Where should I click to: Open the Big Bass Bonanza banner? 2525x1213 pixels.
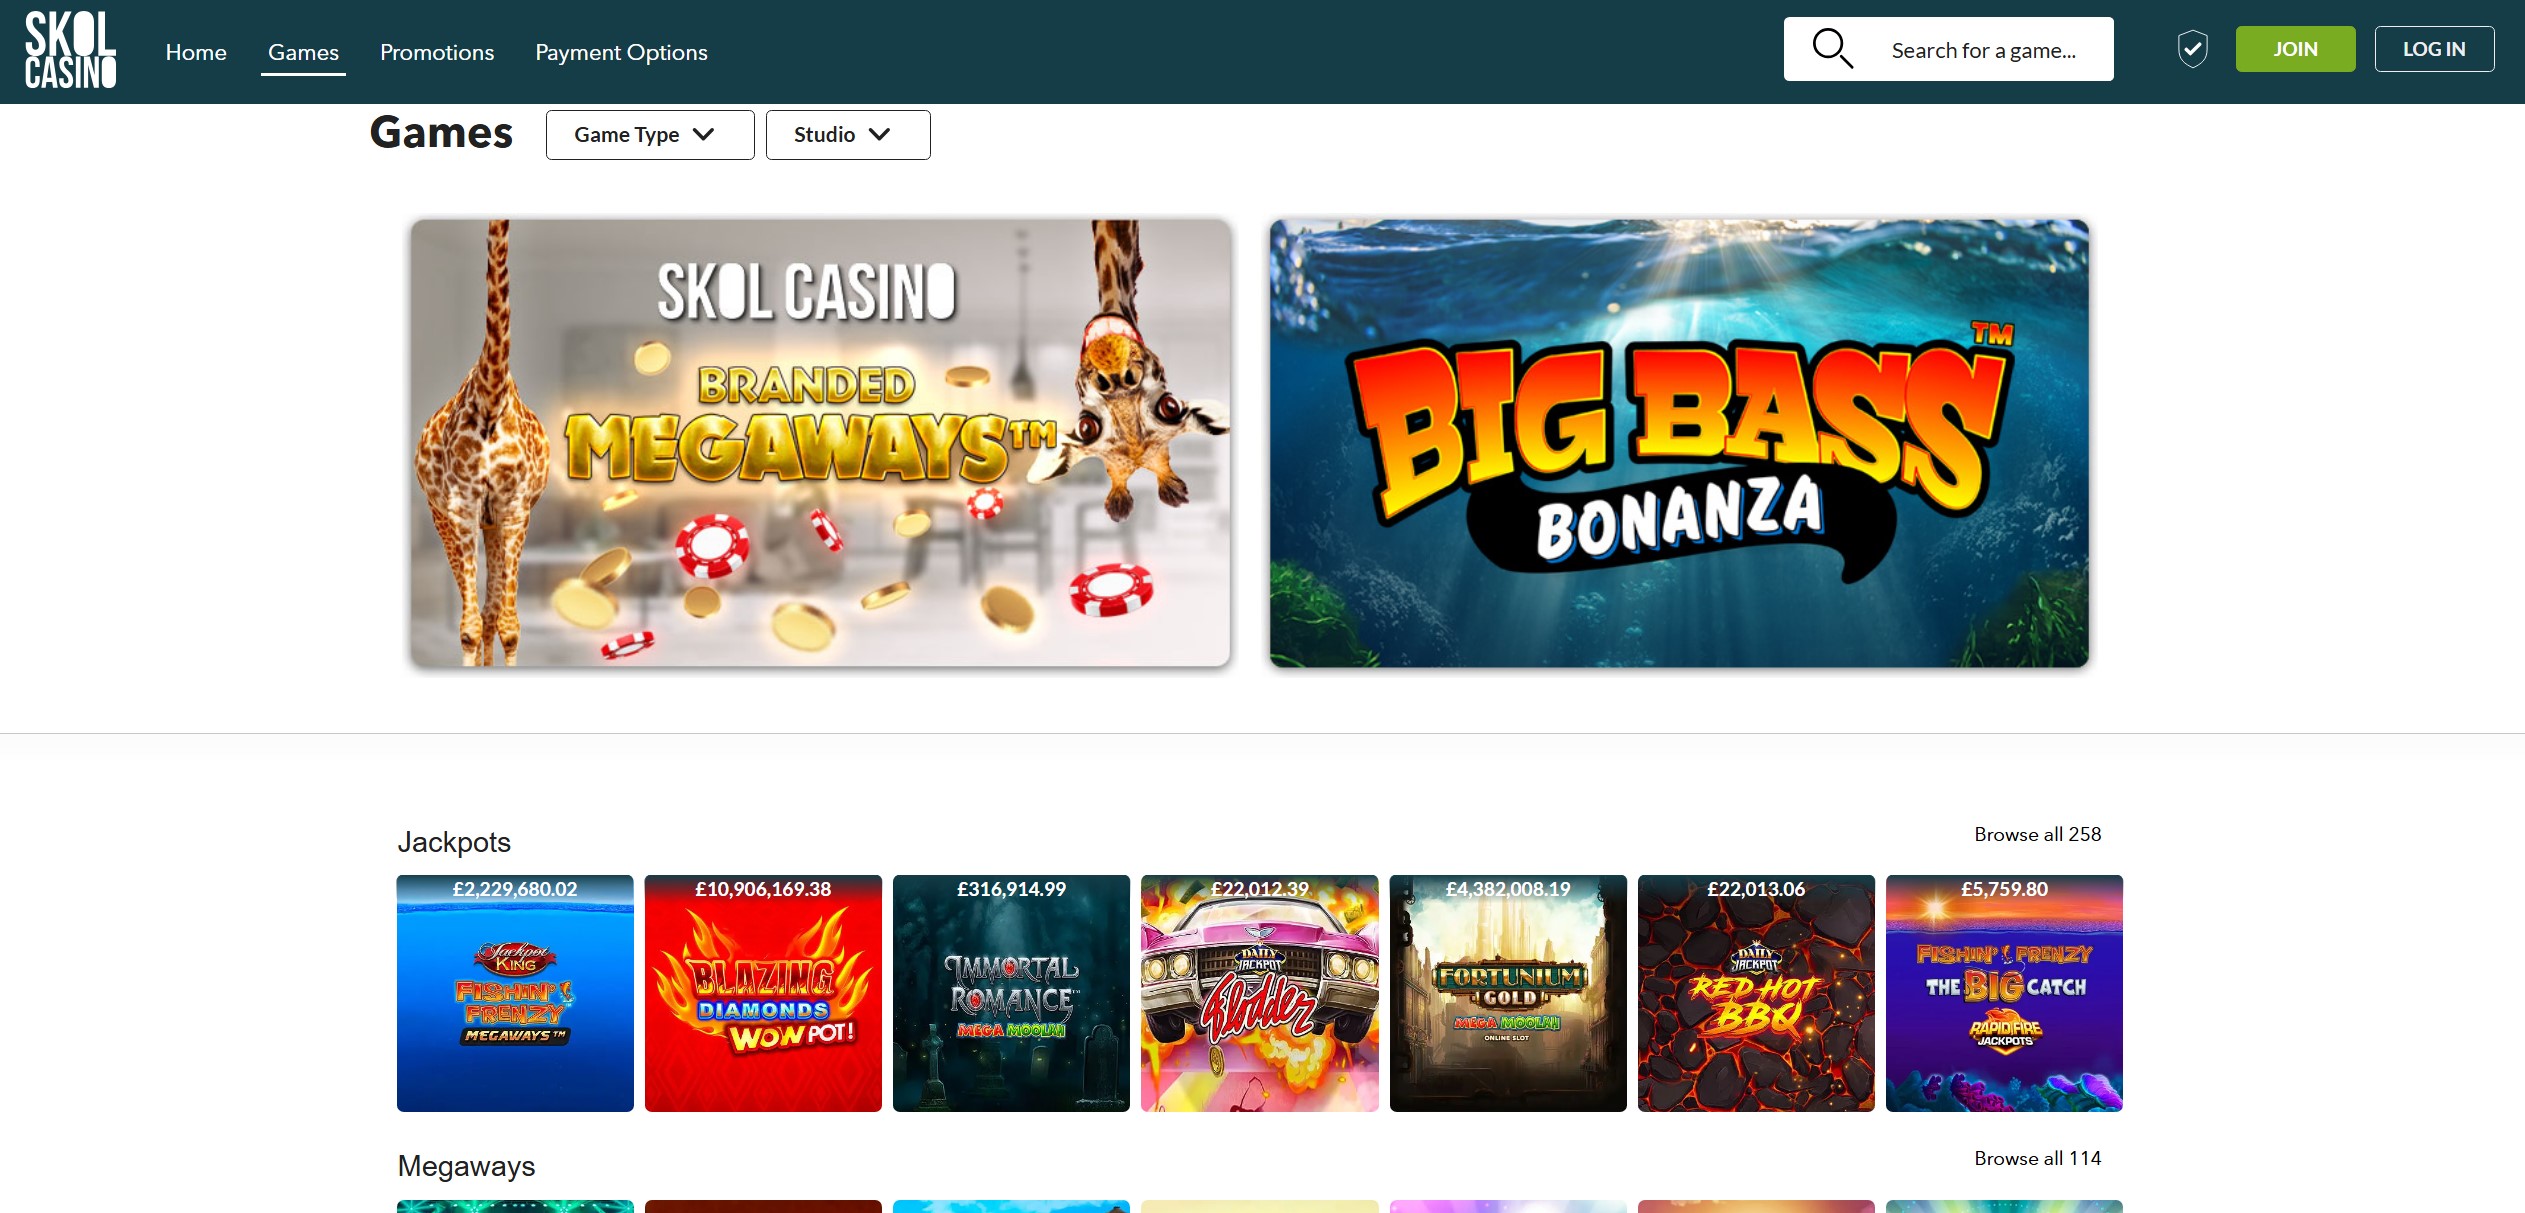point(1677,444)
